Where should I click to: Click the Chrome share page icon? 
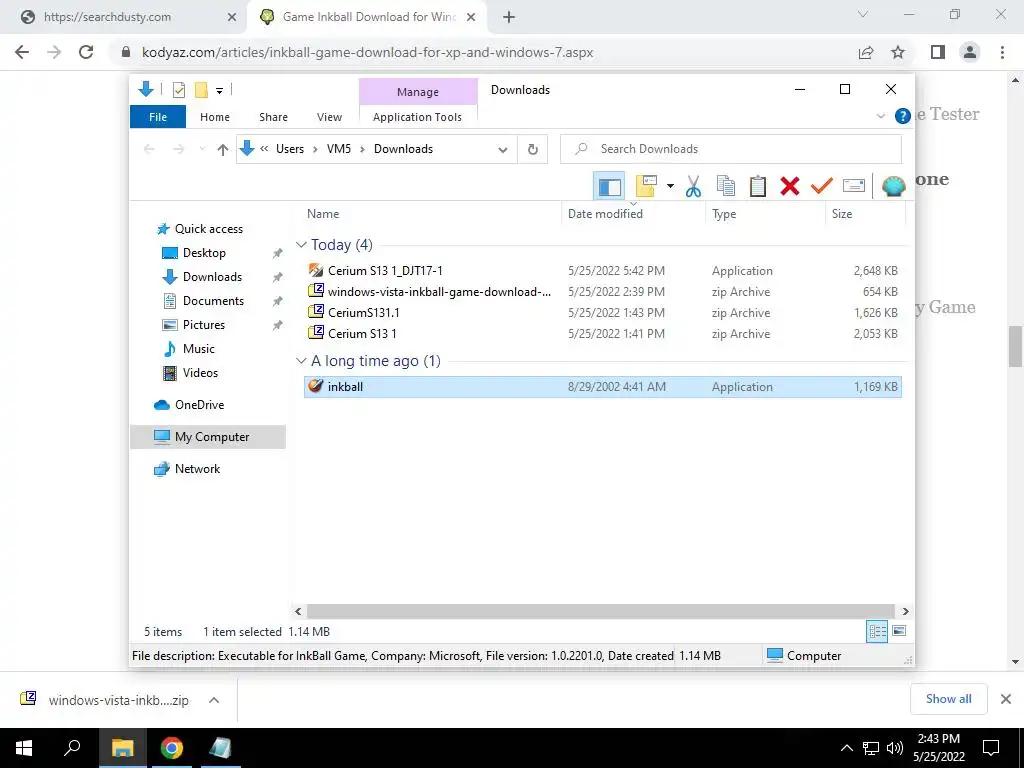coord(866,52)
